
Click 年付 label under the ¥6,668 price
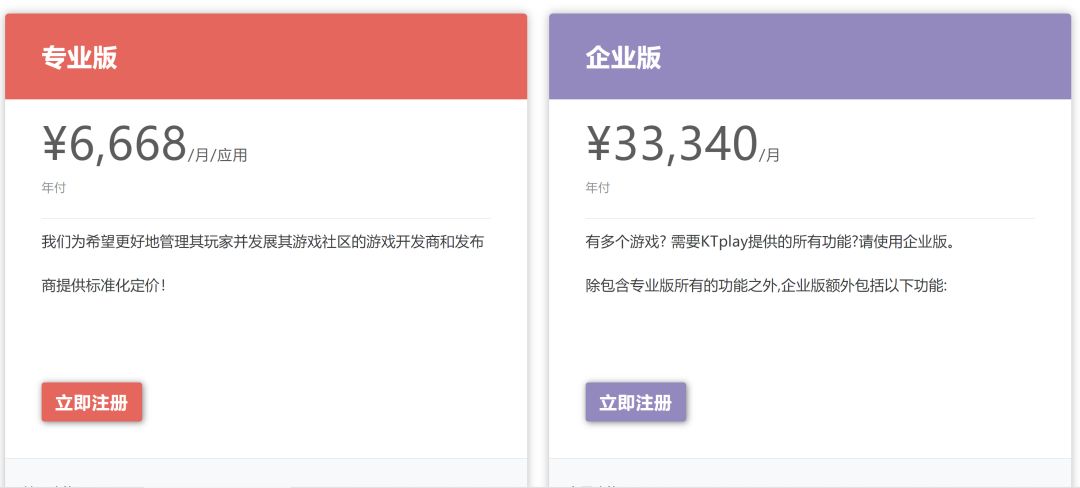[x=54, y=188]
